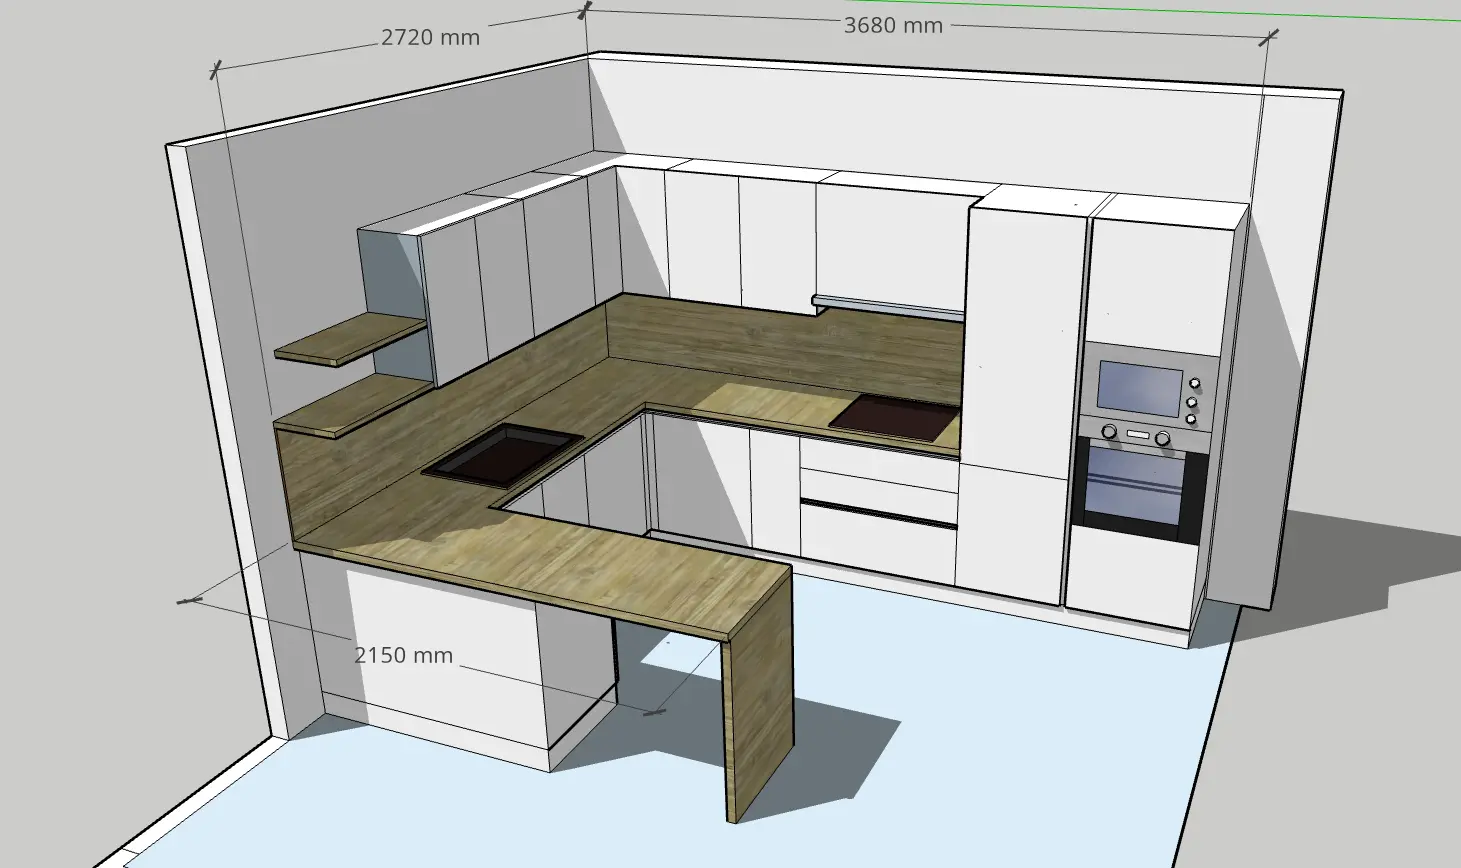Click the microwave's glass window
1461x868 pixels.
point(1139,390)
